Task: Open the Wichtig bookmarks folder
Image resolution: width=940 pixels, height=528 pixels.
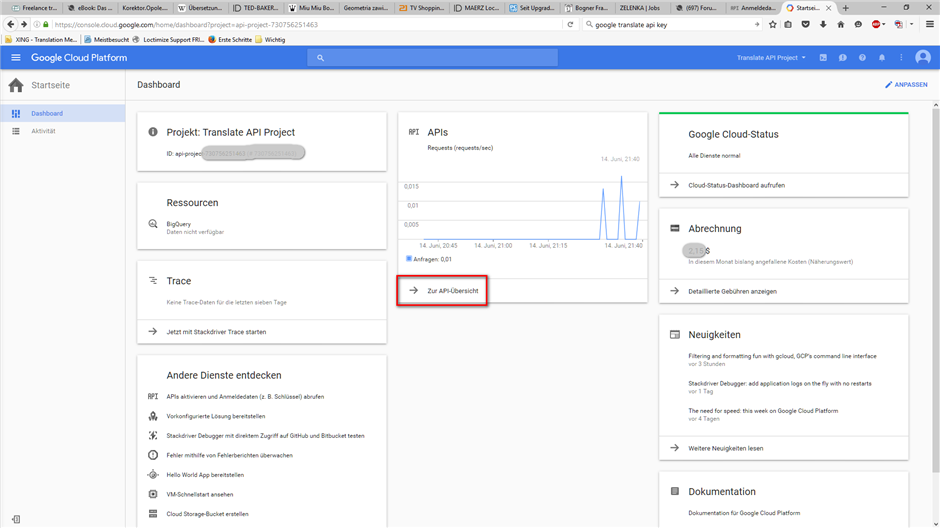Action: pos(270,40)
